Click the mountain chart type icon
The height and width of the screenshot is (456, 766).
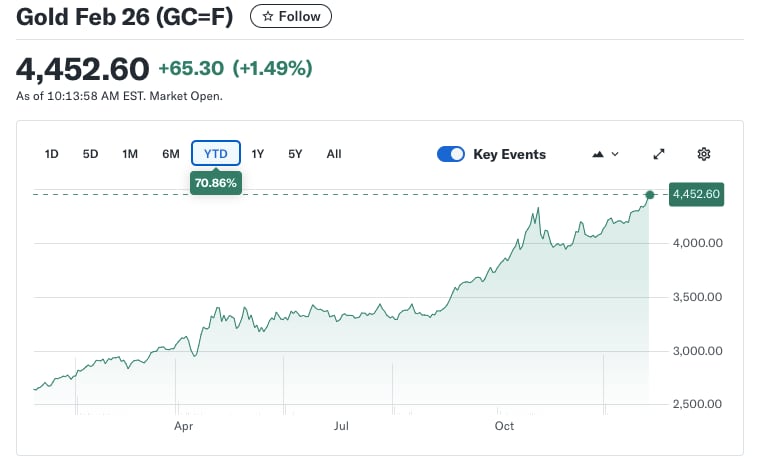pyautogui.click(x=598, y=154)
